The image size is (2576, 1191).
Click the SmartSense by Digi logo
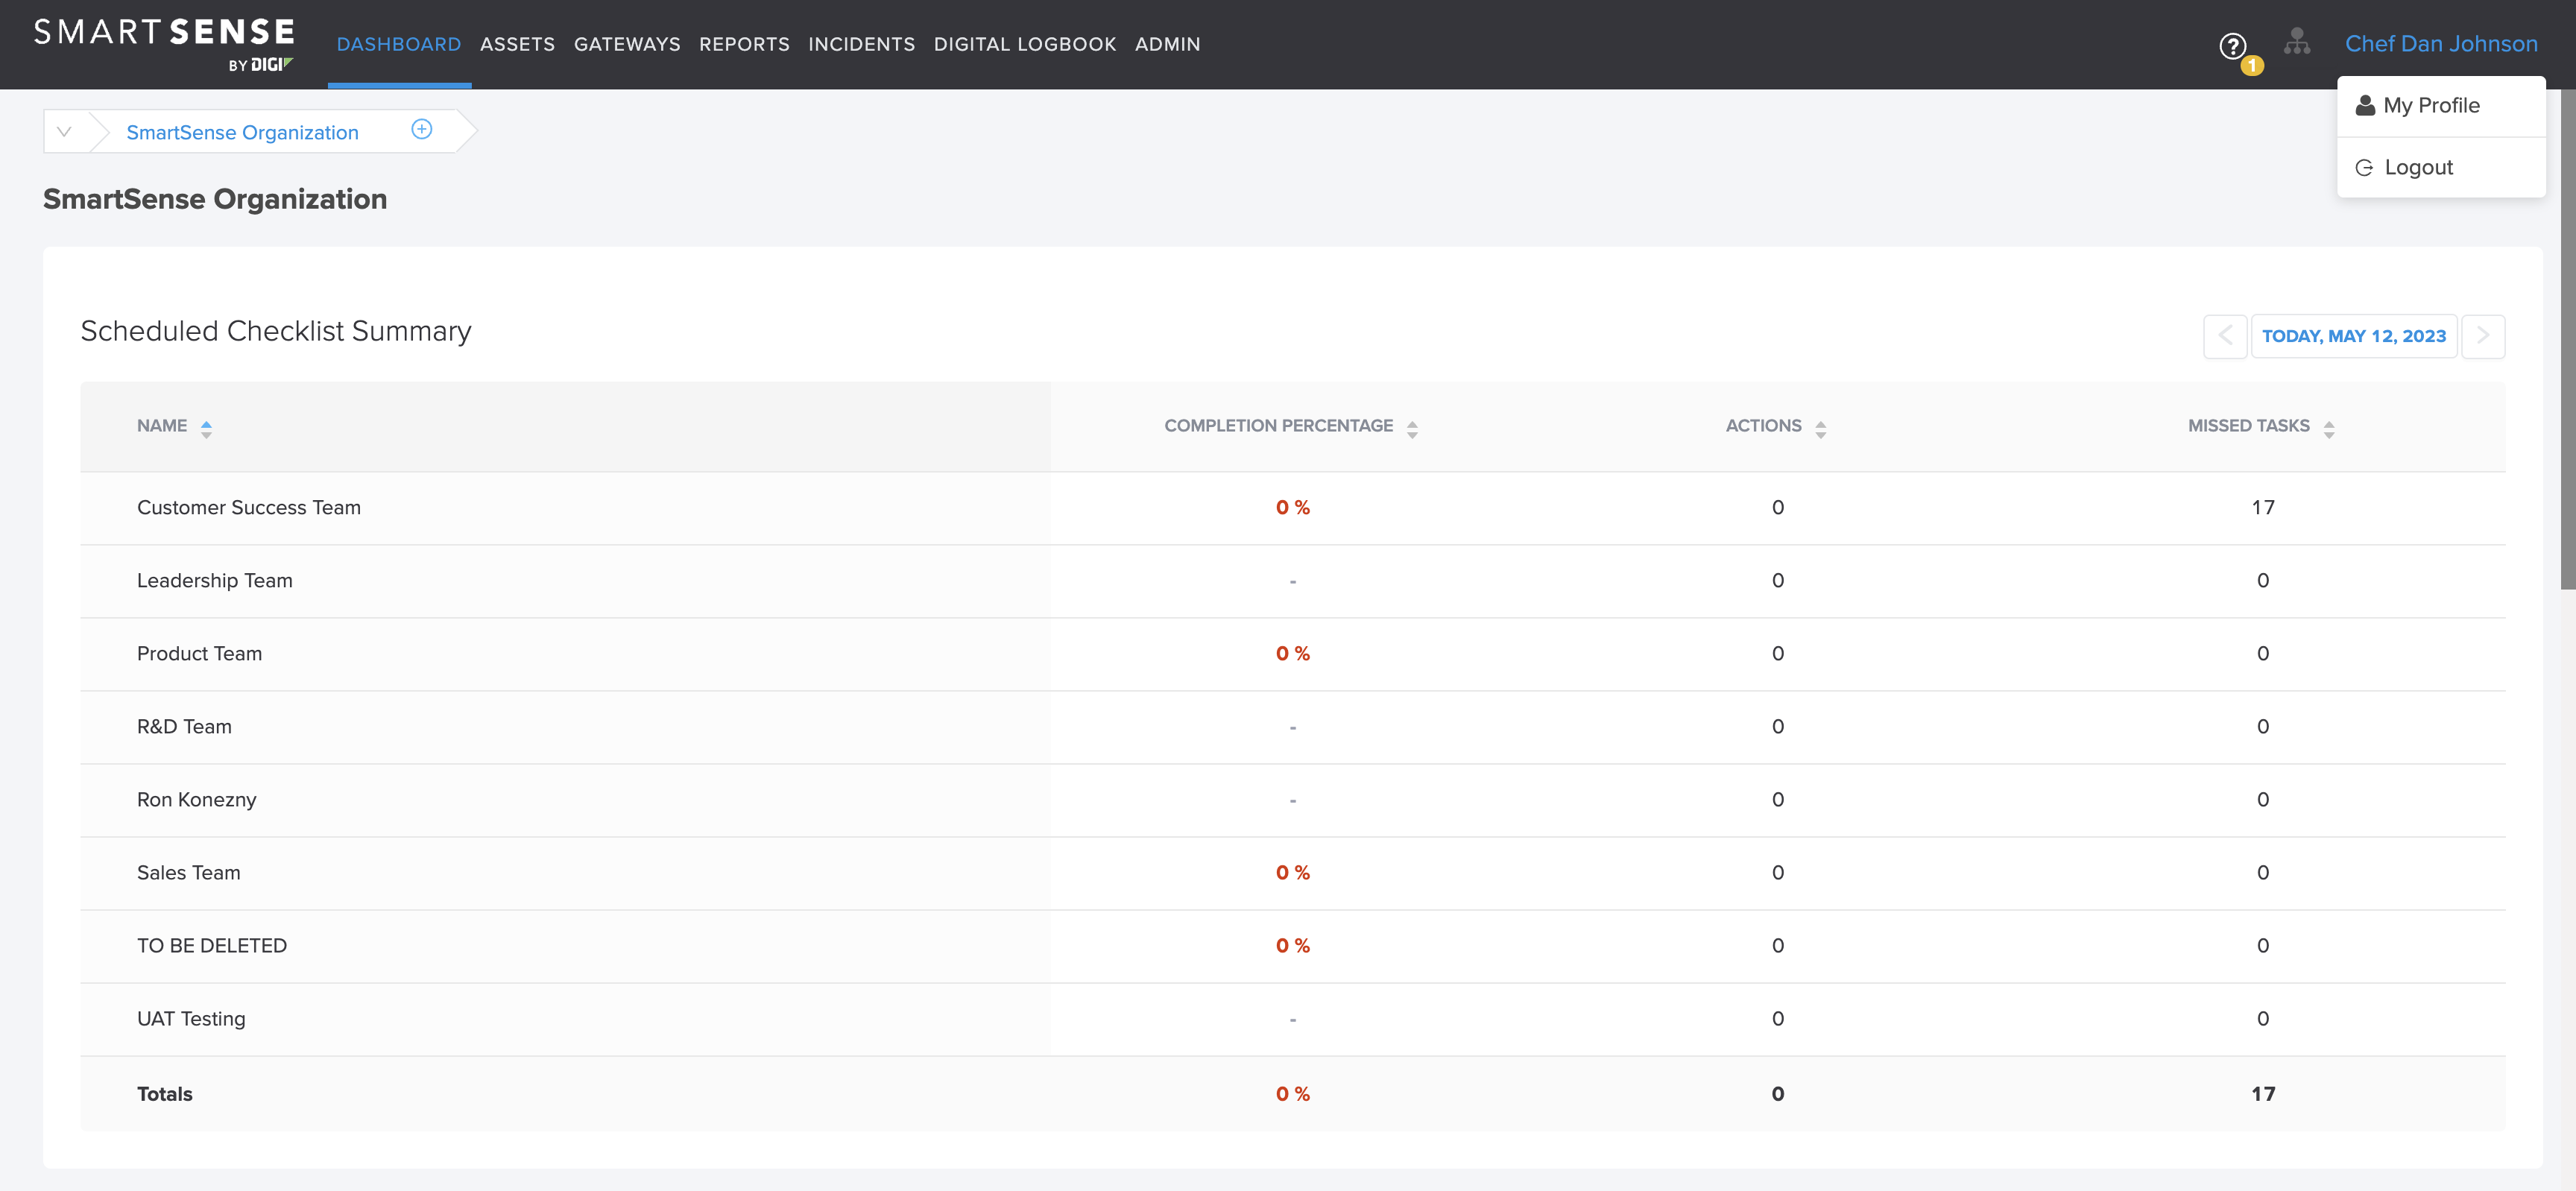coord(164,45)
